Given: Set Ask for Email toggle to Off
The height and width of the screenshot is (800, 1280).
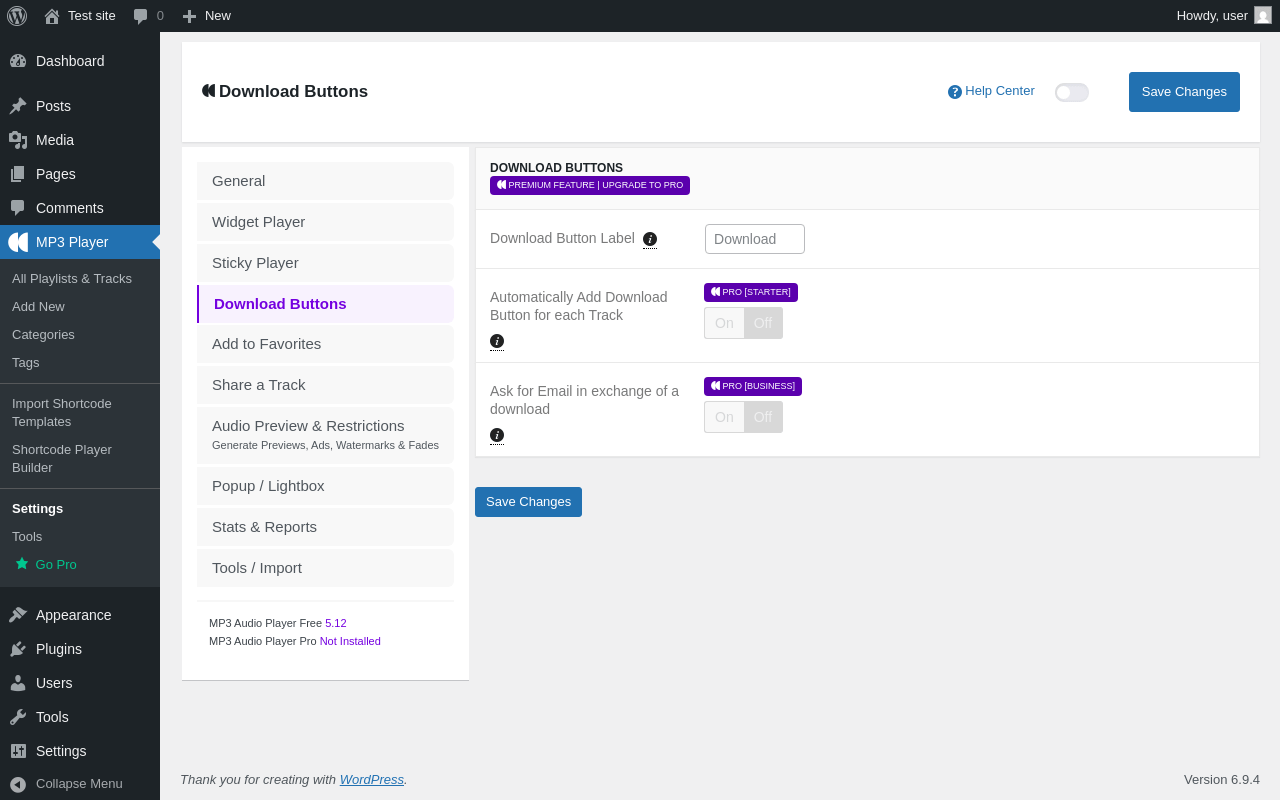Looking at the screenshot, I should [763, 417].
